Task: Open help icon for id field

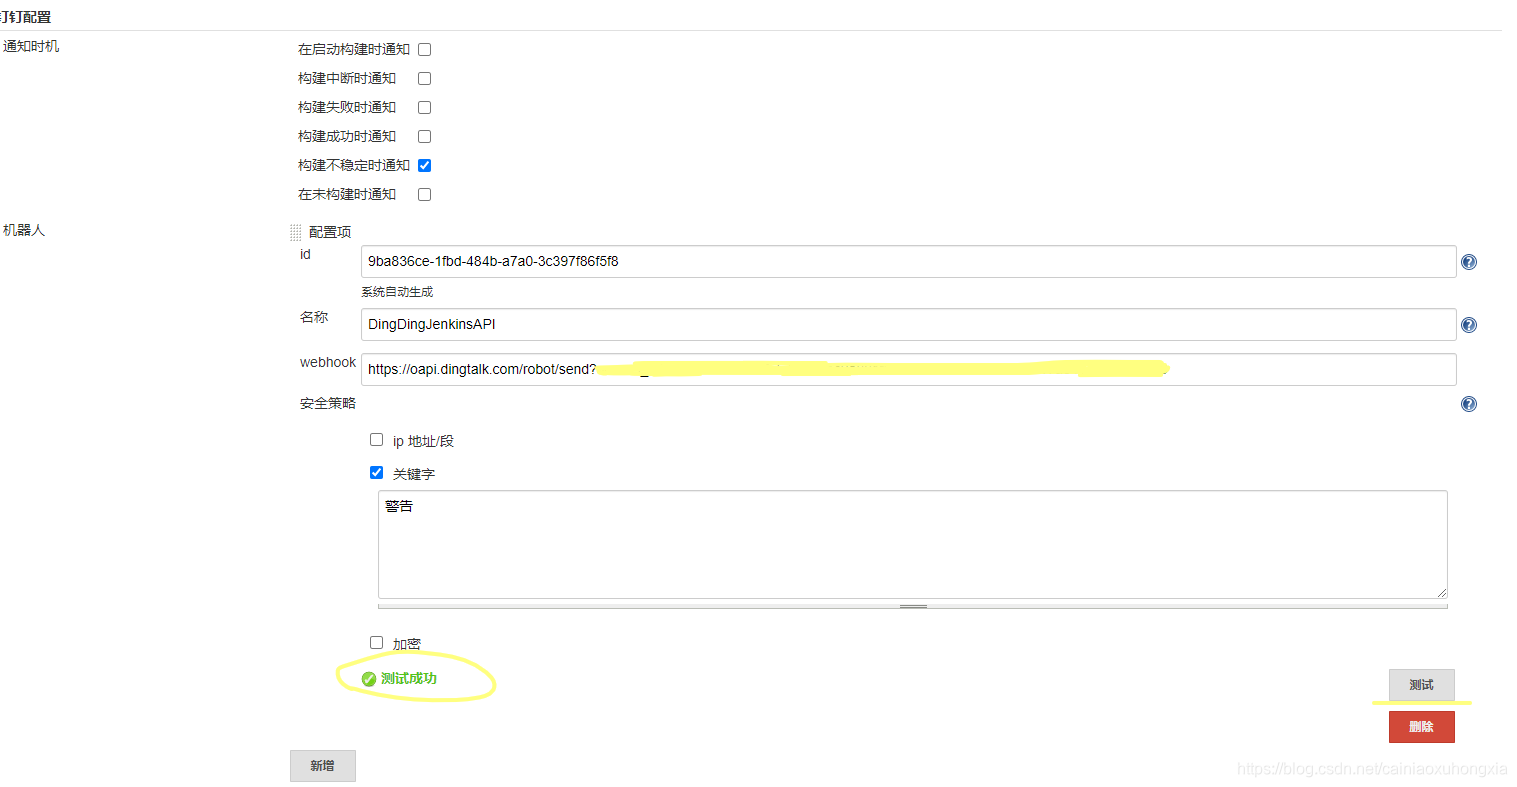Action: point(1468,262)
